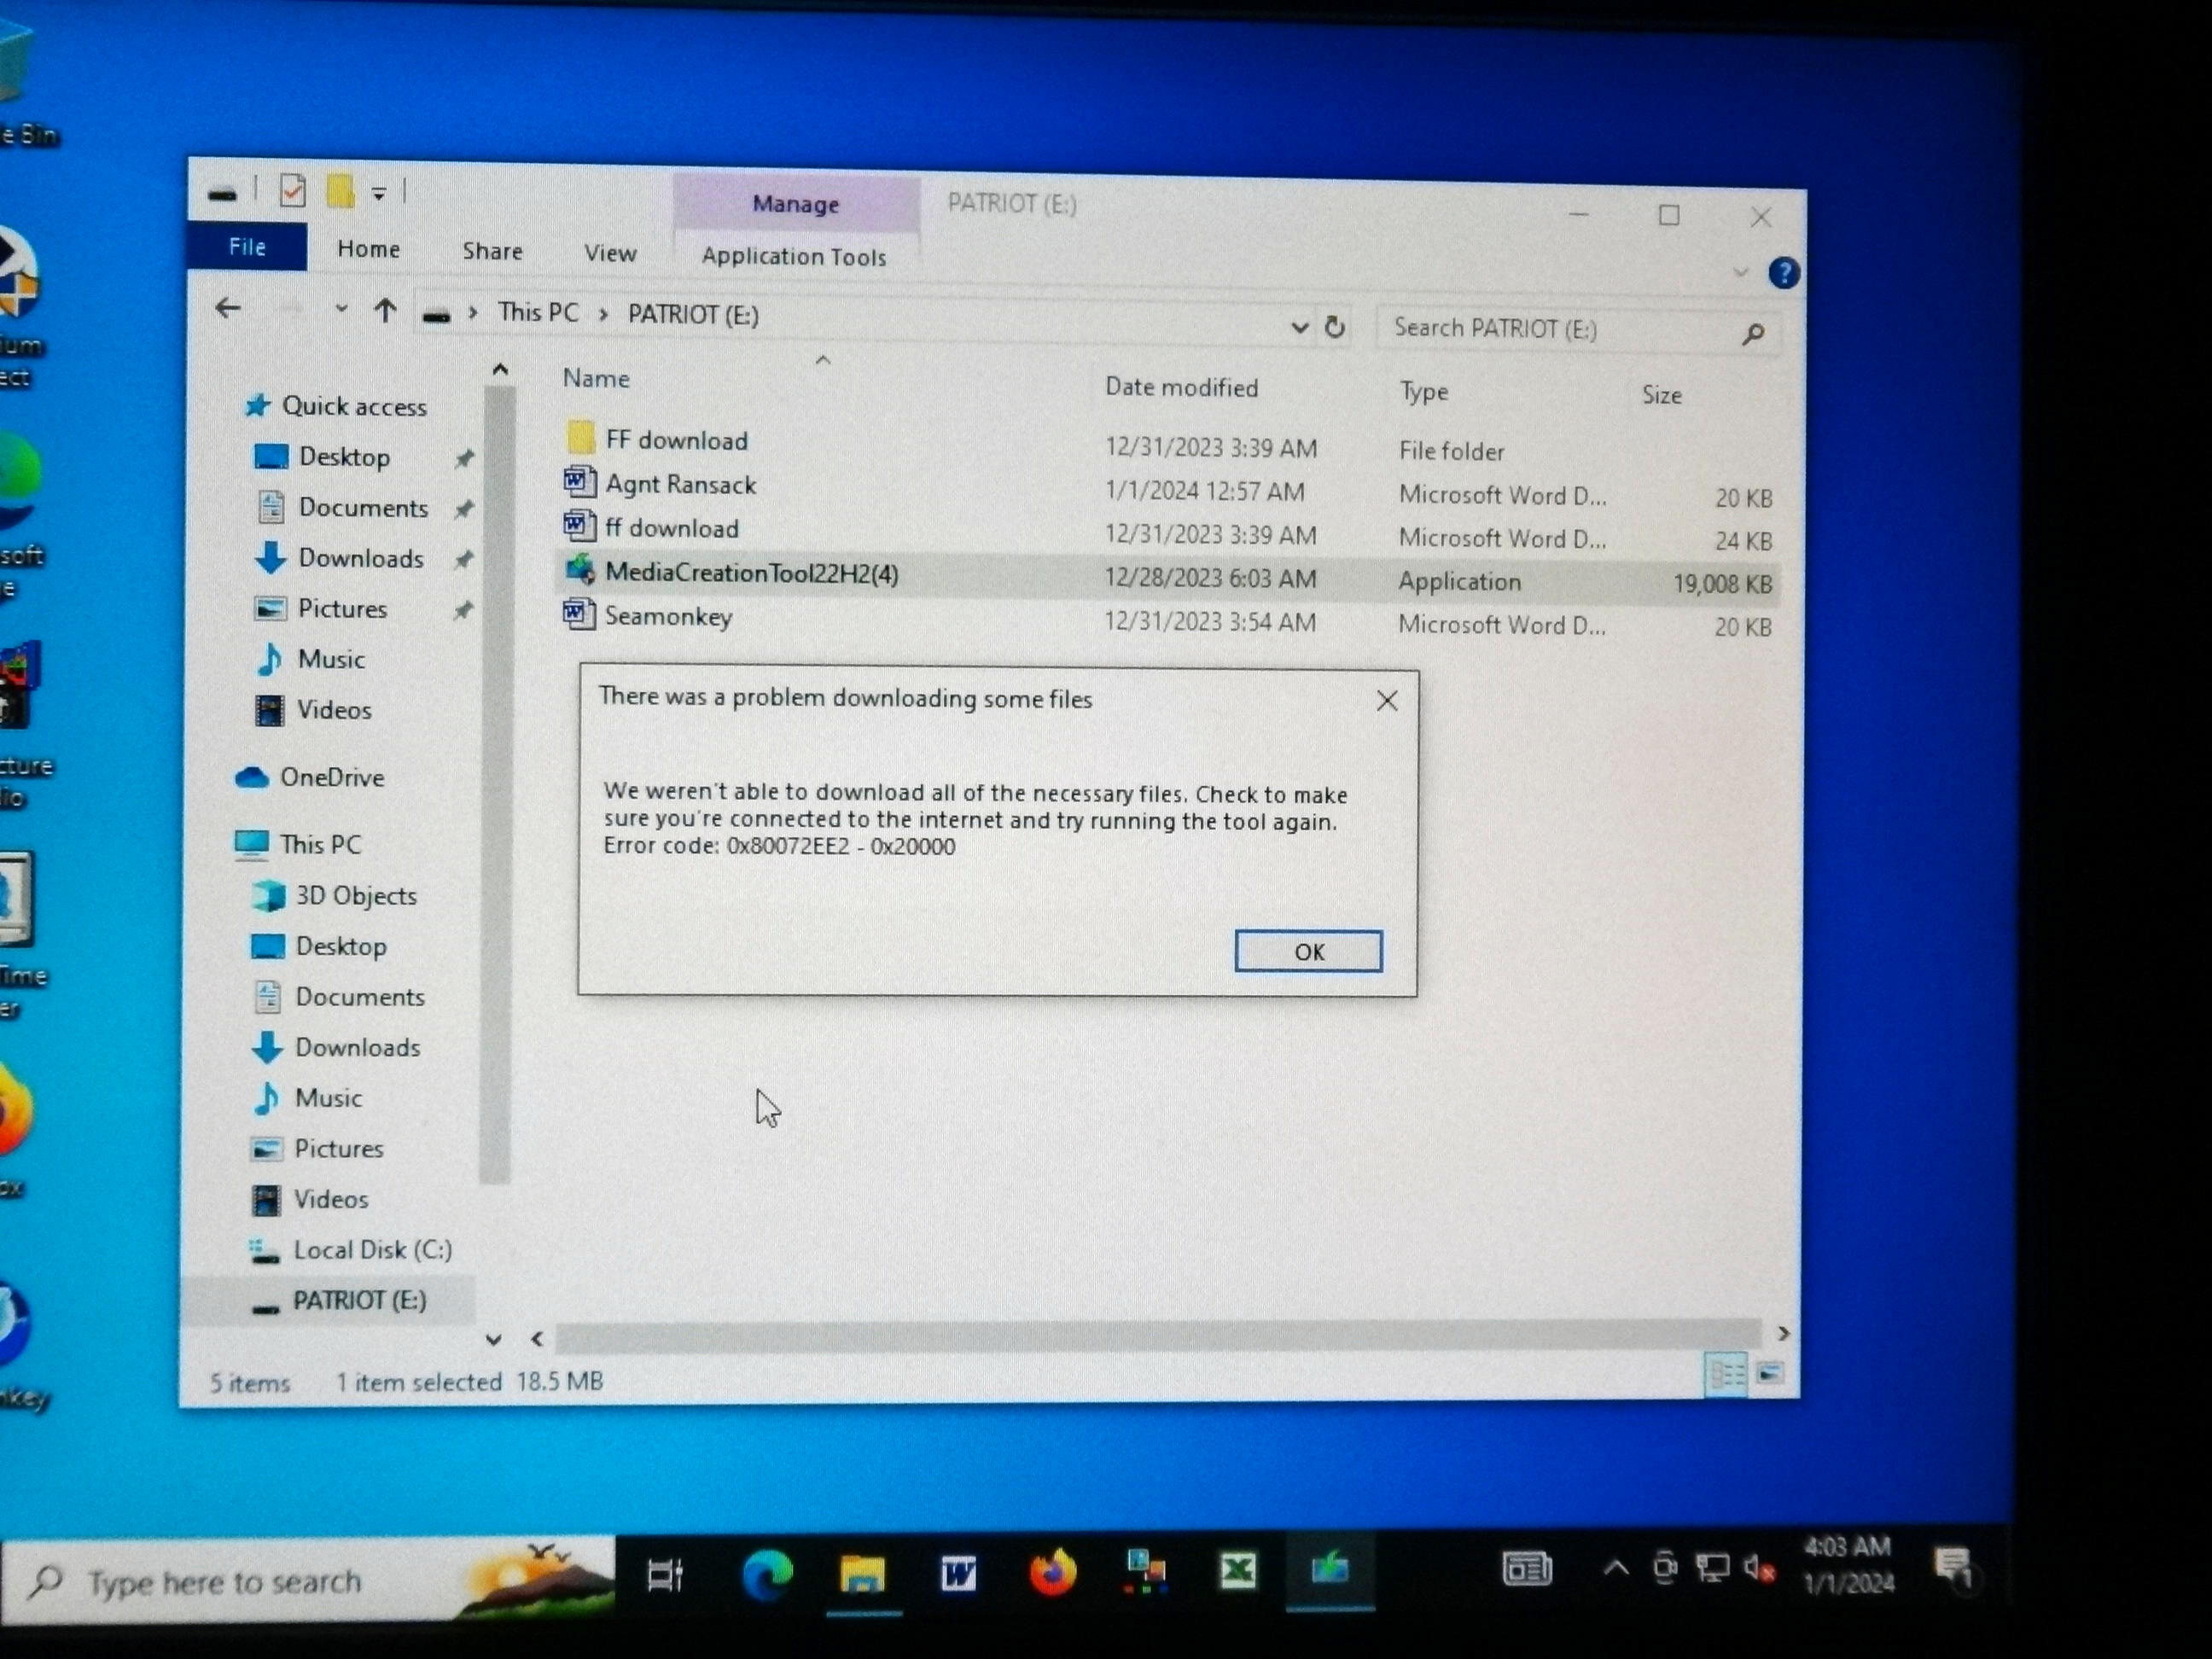This screenshot has width=2212, height=1659.
Task: Close the download problem dialog
Action: pyautogui.click(x=1386, y=701)
